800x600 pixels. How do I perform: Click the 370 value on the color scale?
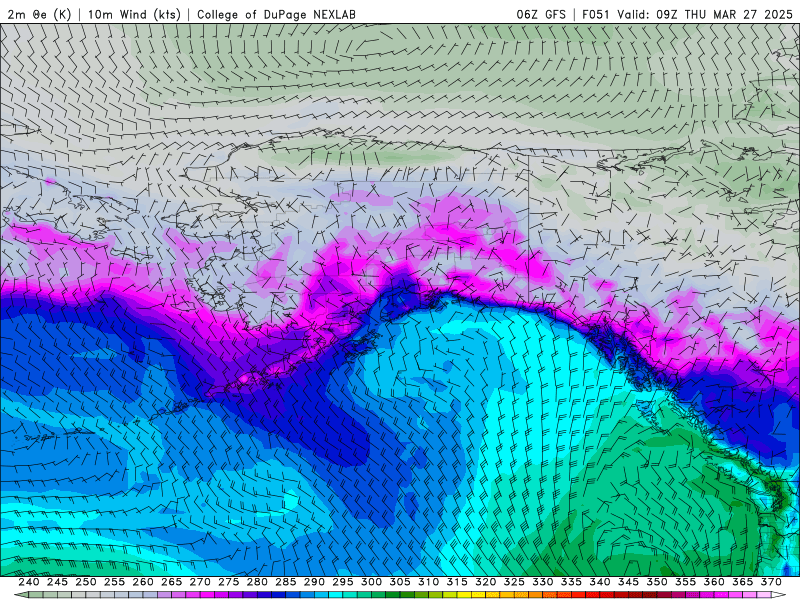771,582
